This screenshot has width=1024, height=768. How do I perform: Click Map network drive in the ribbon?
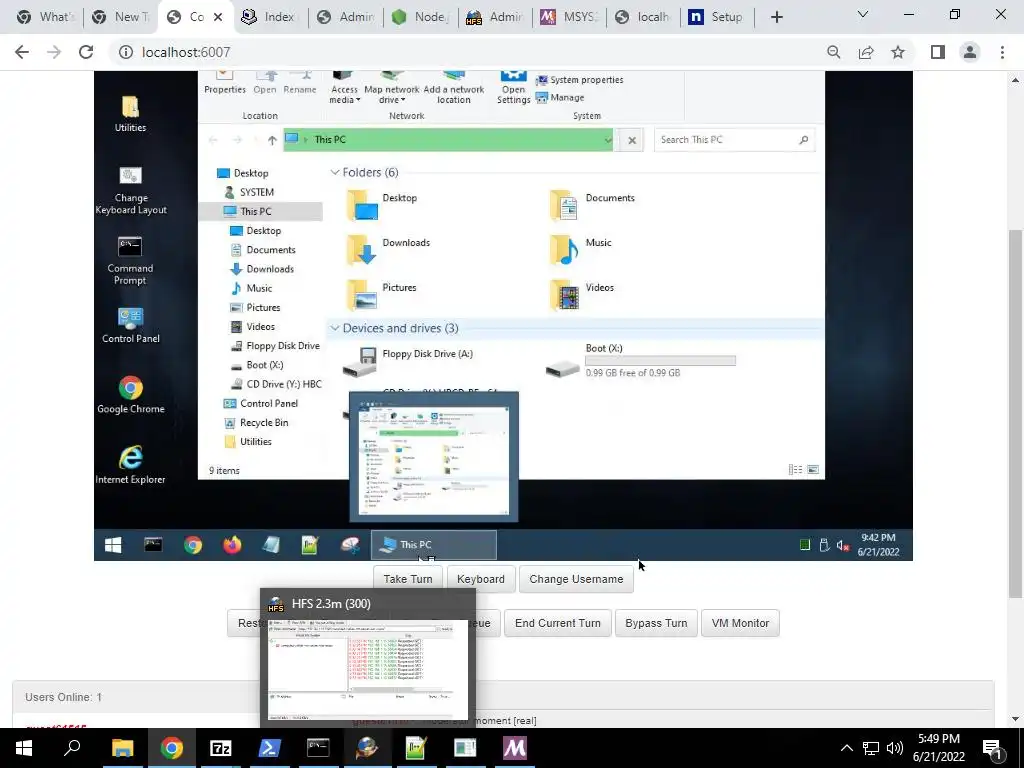[392, 88]
